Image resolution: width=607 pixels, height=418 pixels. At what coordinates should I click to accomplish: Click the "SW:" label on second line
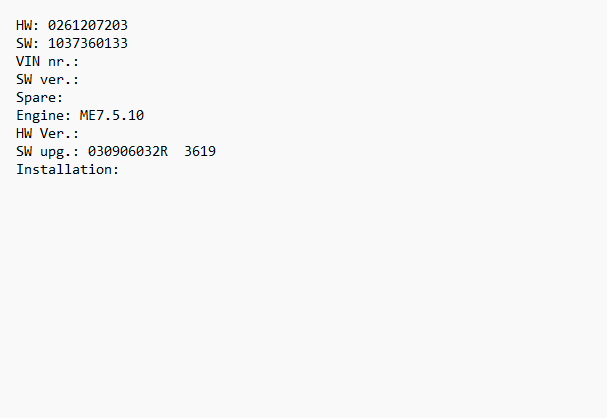point(28,43)
